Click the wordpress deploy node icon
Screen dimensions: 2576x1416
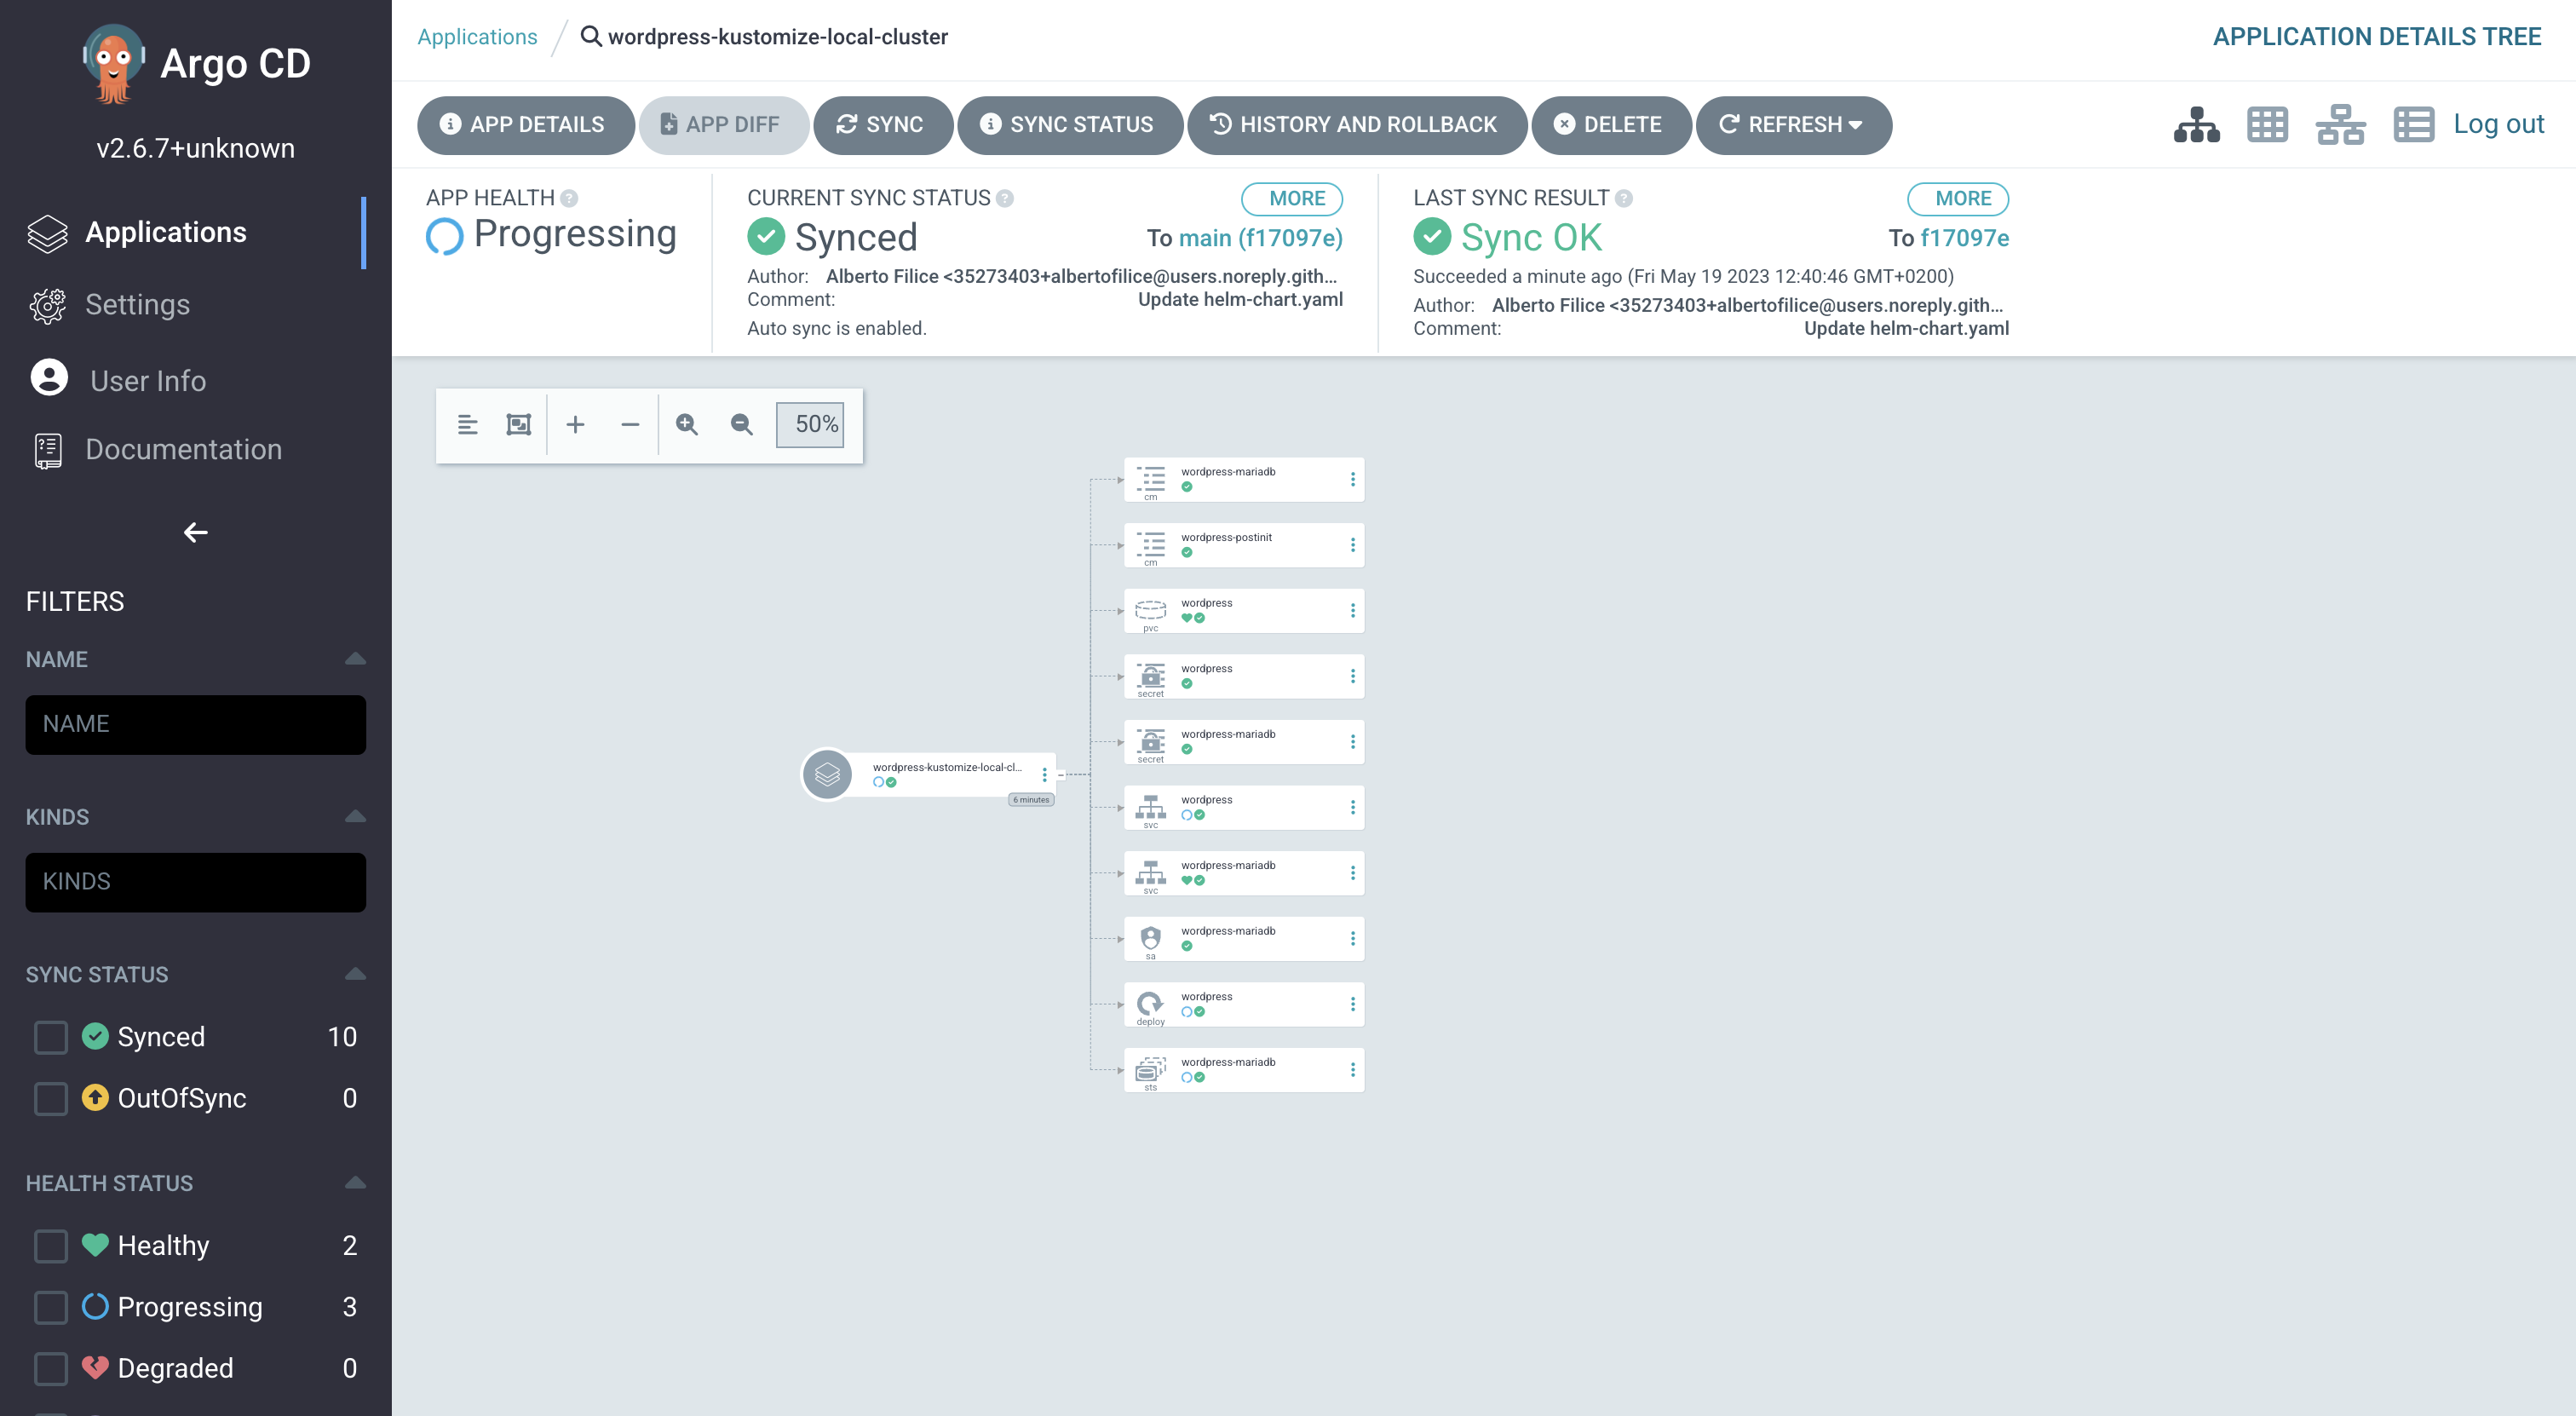coord(1150,1002)
